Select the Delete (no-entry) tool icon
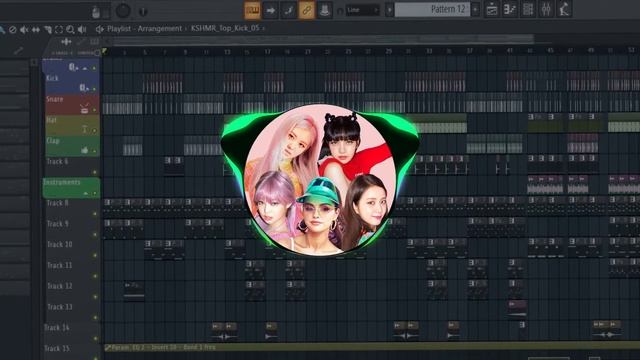 (13, 29)
